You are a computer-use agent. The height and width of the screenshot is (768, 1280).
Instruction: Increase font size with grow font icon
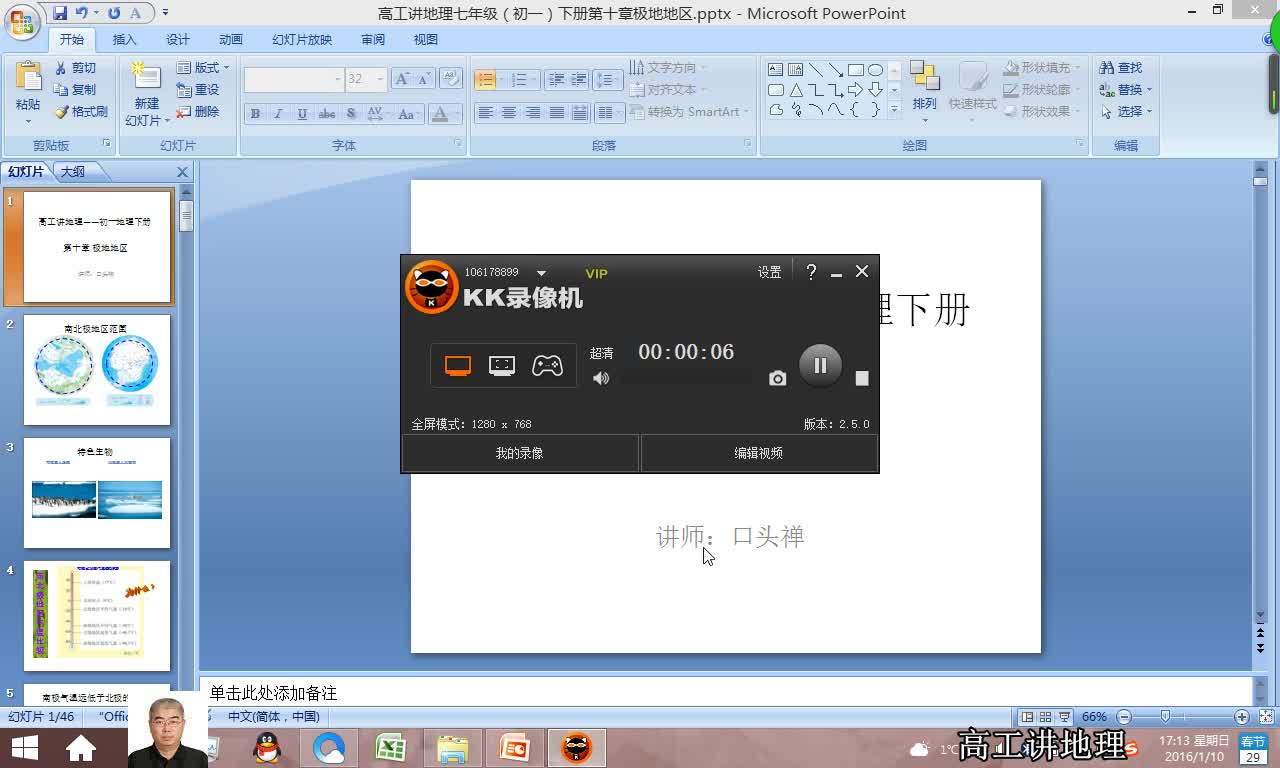point(402,79)
